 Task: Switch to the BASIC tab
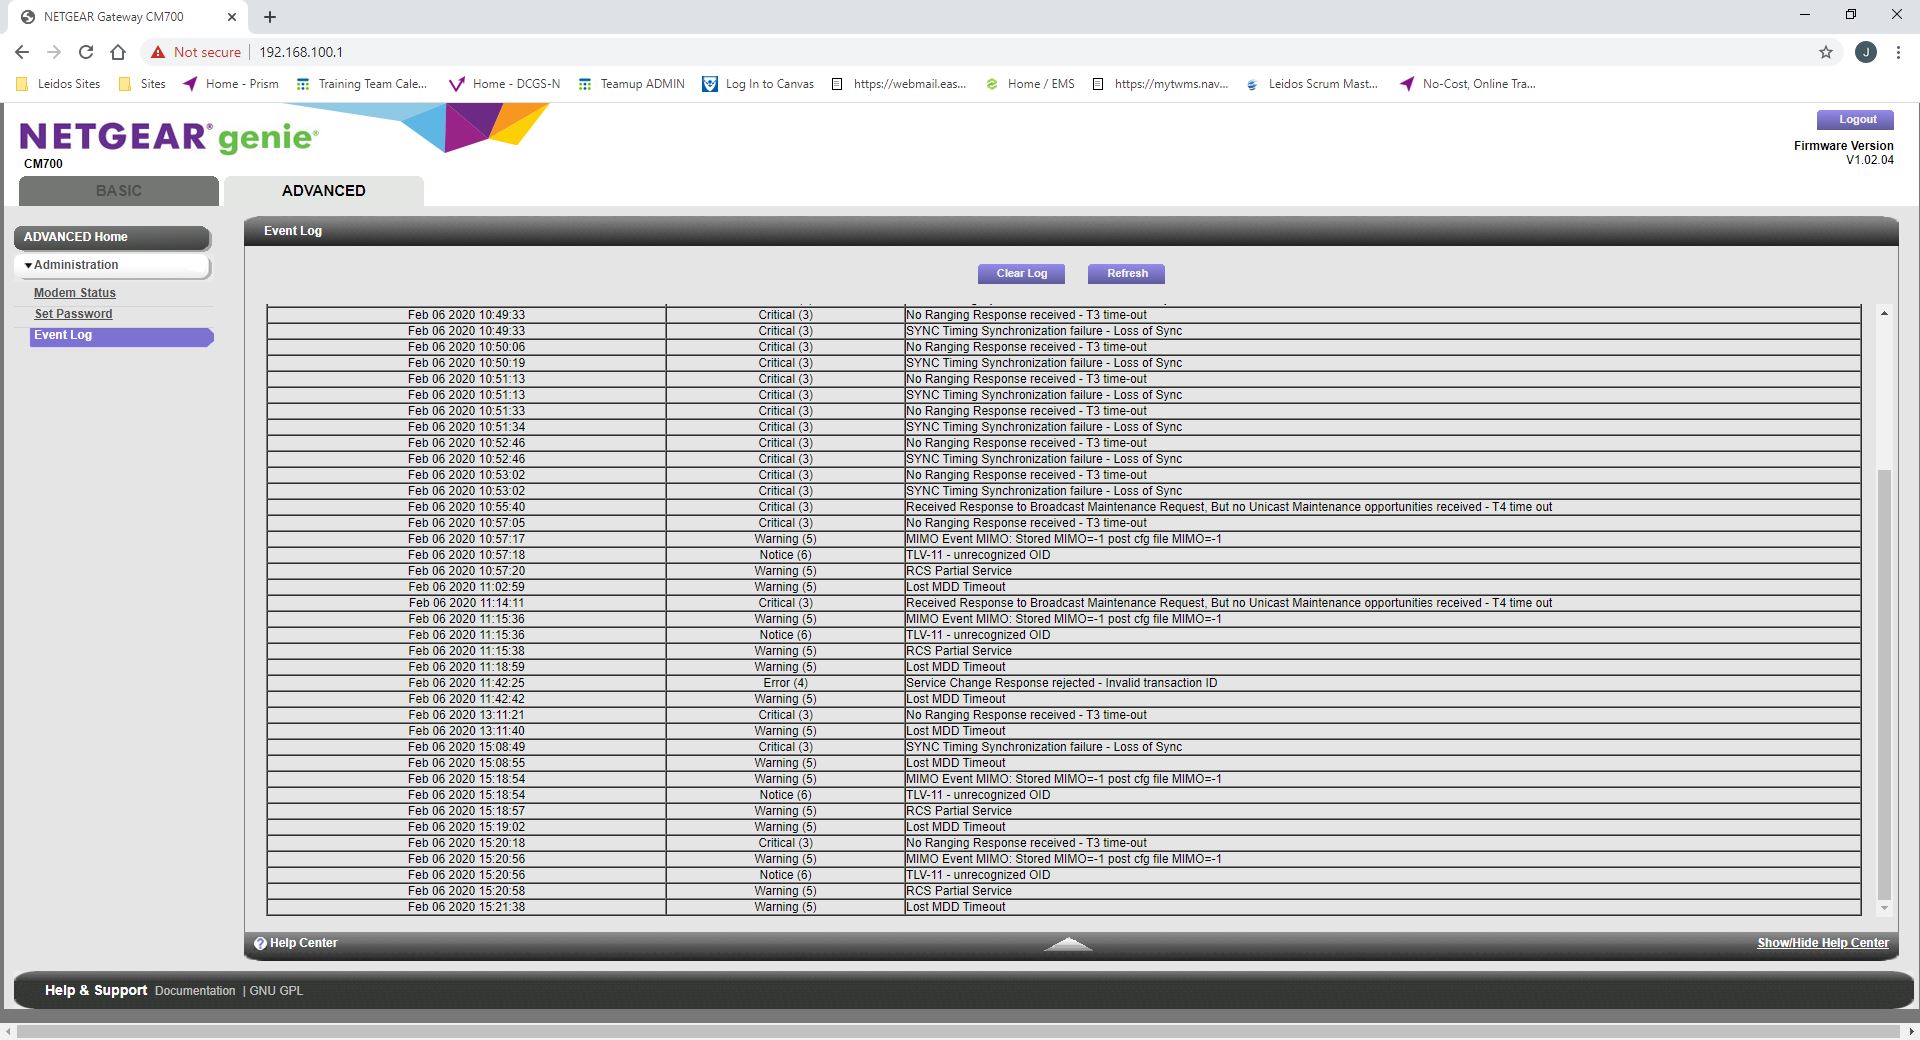119,191
